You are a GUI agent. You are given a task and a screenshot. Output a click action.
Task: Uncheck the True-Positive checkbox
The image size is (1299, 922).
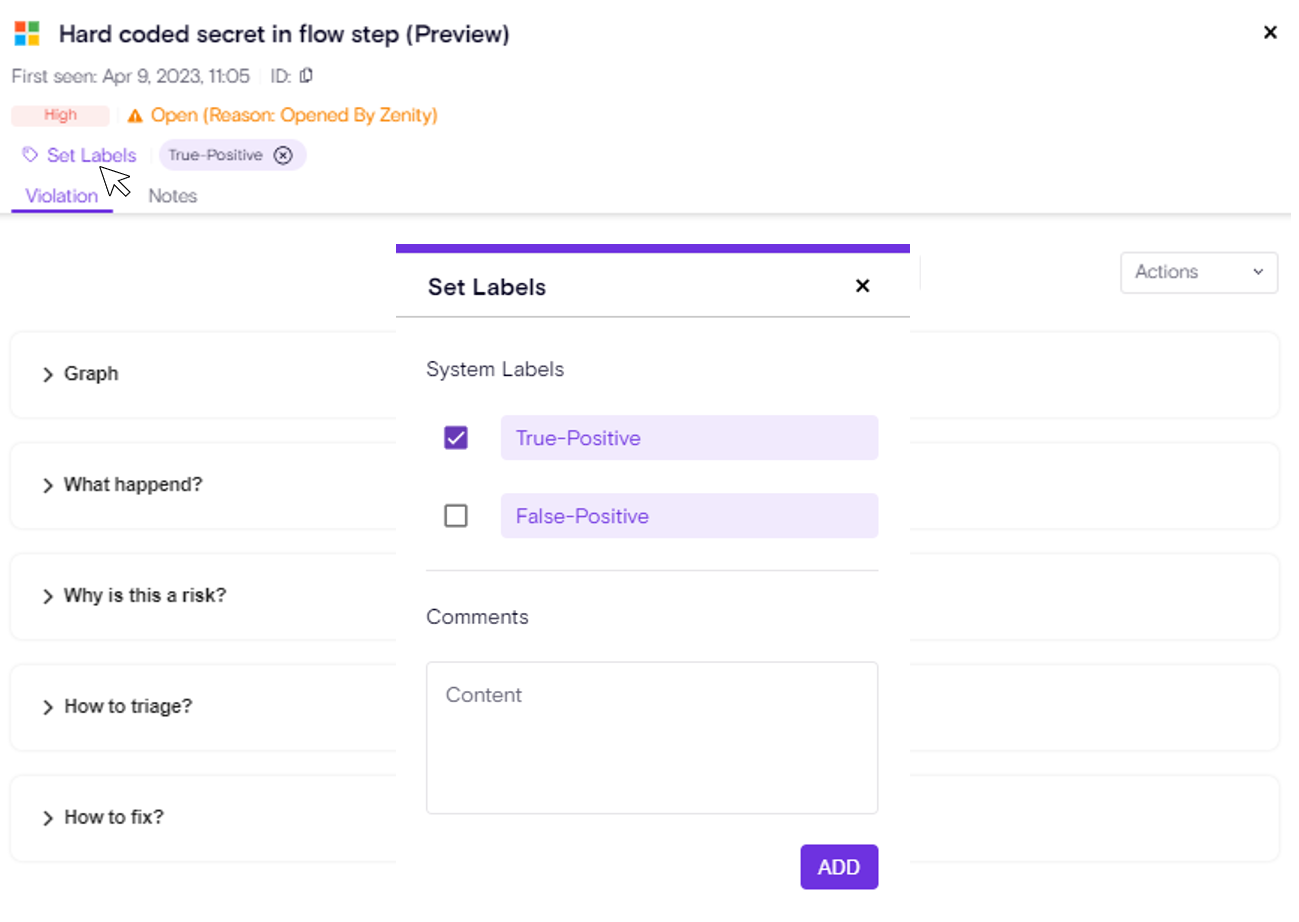click(456, 438)
